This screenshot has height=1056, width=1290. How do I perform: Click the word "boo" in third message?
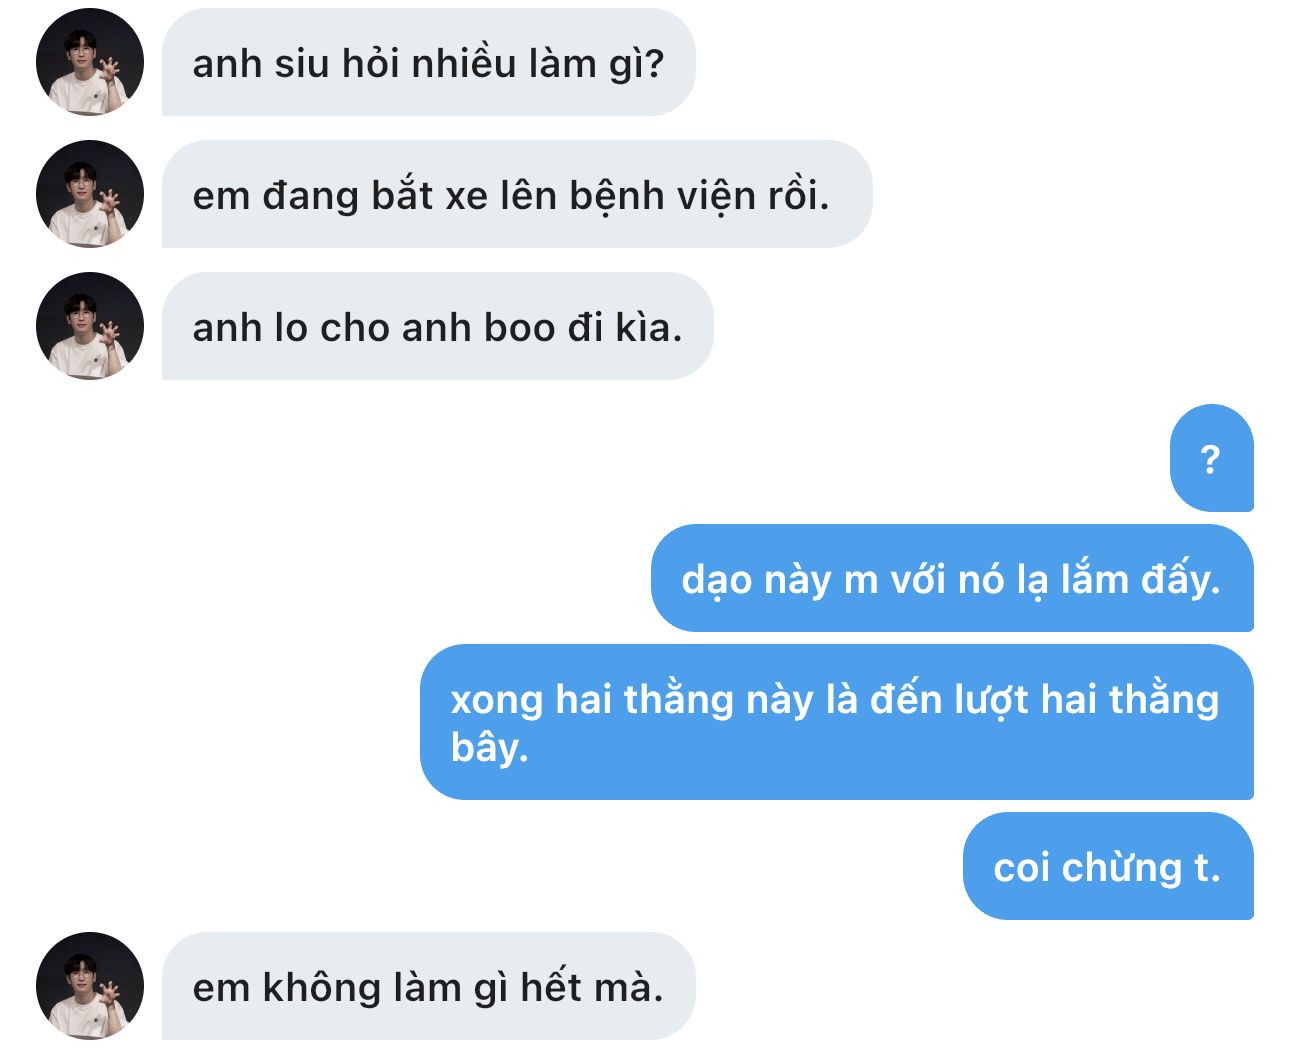pyautogui.click(x=520, y=328)
